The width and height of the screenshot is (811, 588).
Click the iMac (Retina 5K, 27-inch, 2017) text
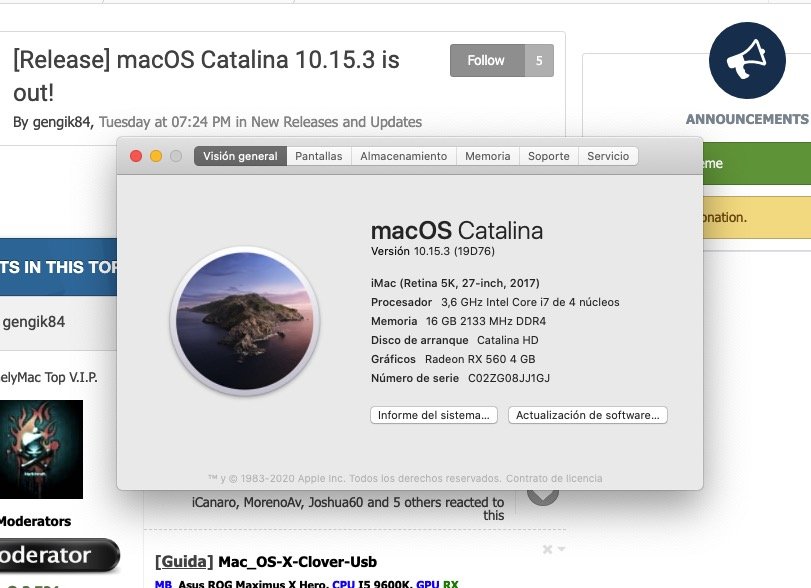click(x=455, y=283)
